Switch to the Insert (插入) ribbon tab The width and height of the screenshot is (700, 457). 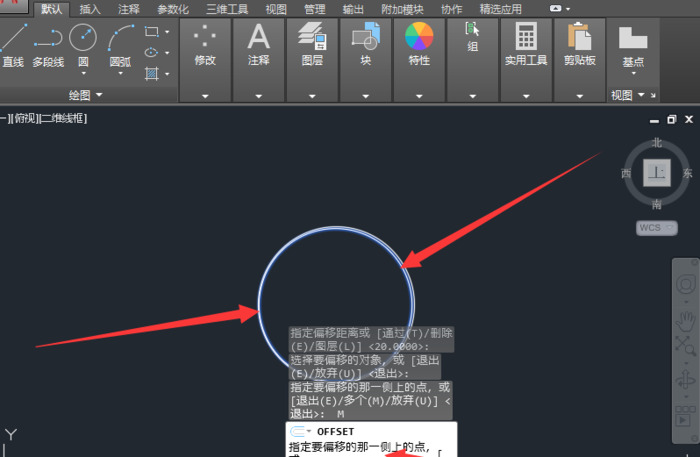(90, 9)
